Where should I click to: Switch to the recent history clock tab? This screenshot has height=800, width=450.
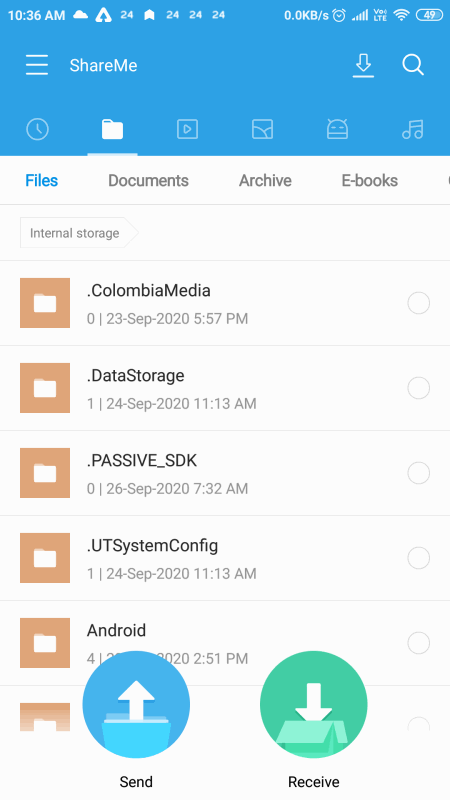[x=37, y=129]
